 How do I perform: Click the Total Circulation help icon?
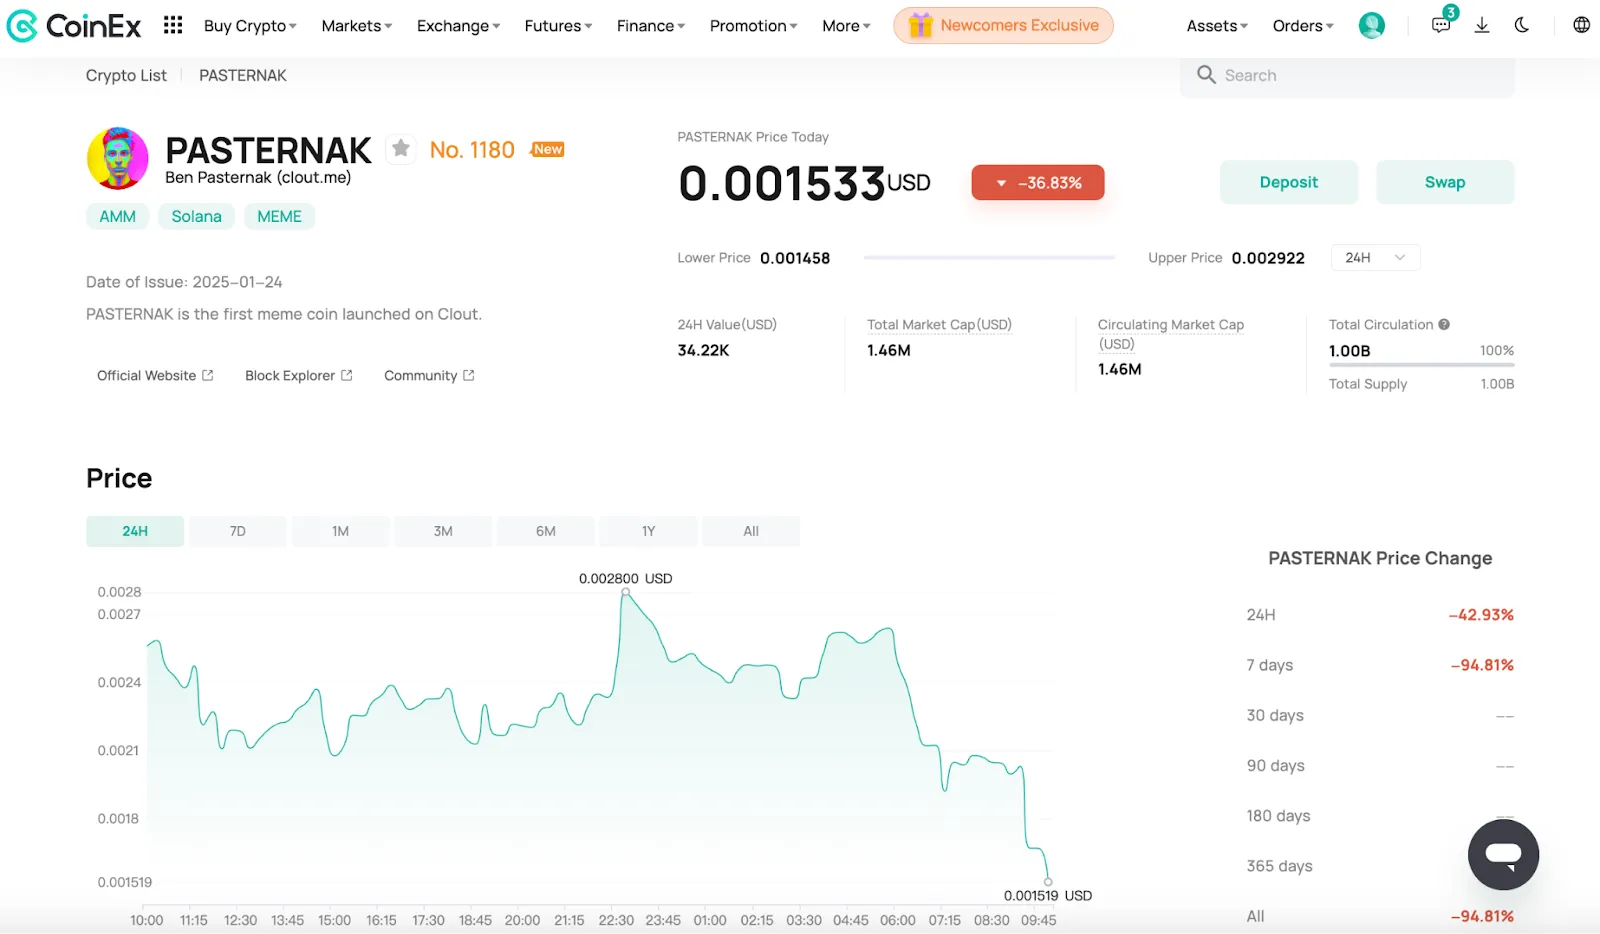pos(1444,325)
